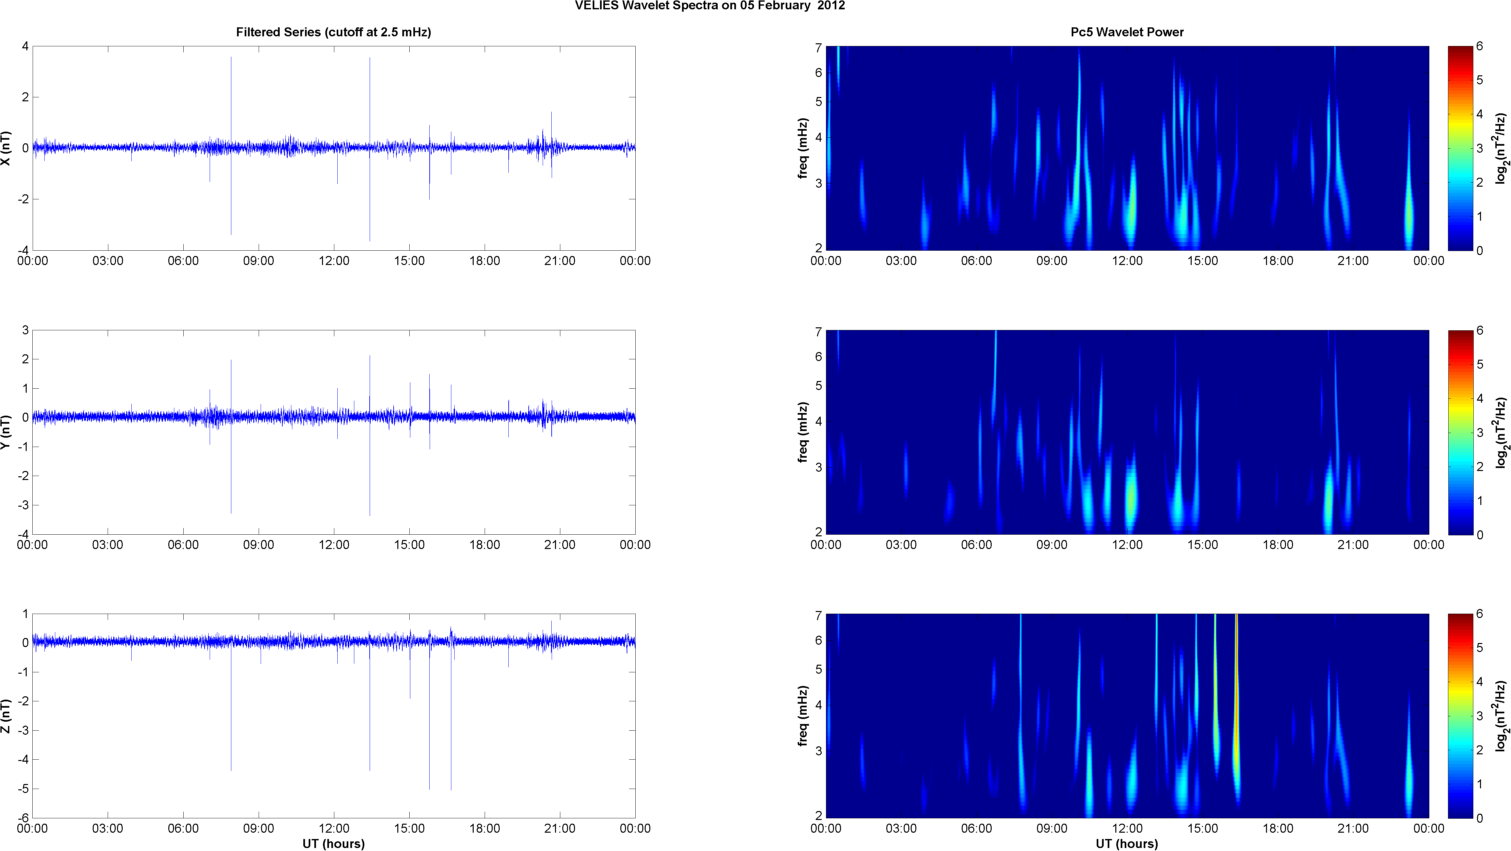Click inside the Y component filtered series plot
The height and width of the screenshot is (851, 1511).
pyautogui.click(x=334, y=432)
